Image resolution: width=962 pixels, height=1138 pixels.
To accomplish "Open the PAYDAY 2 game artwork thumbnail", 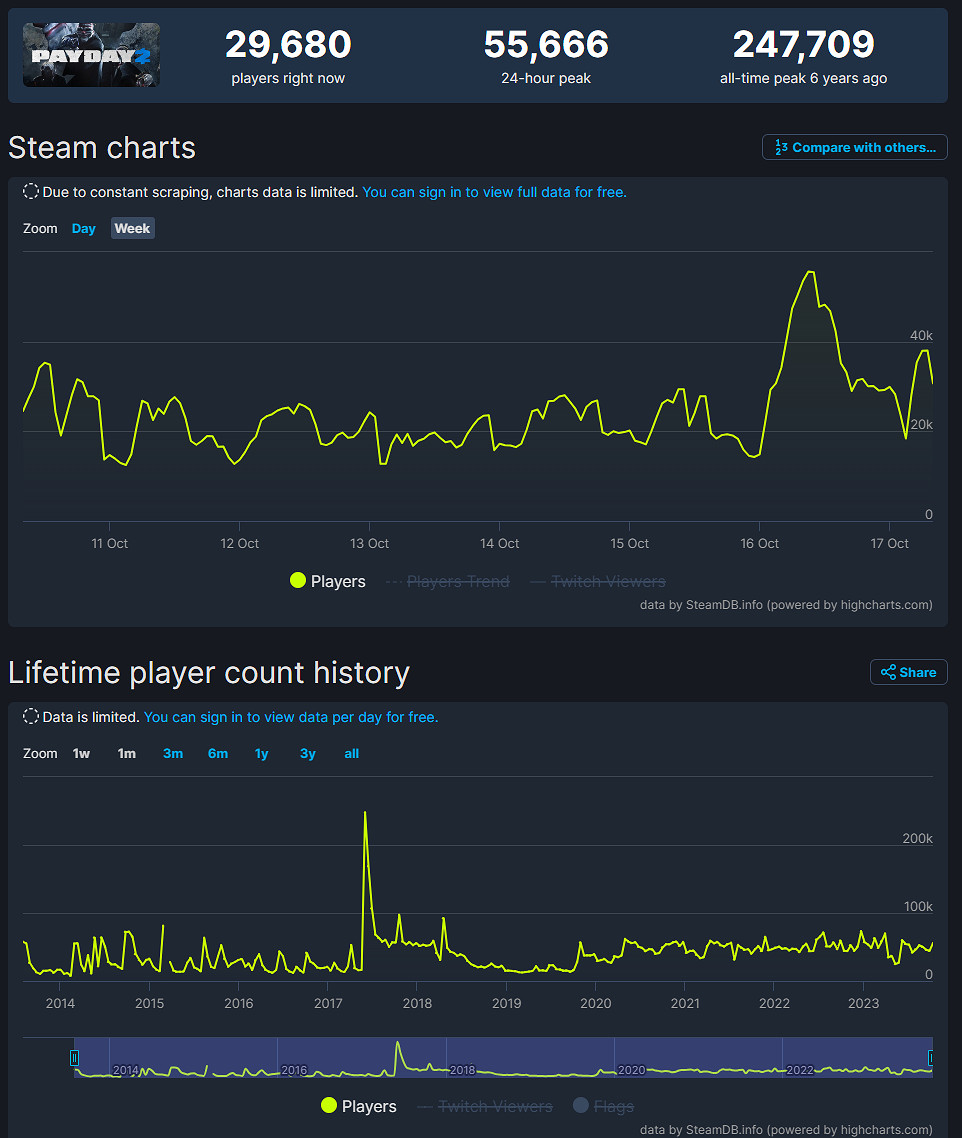I will (91, 55).
